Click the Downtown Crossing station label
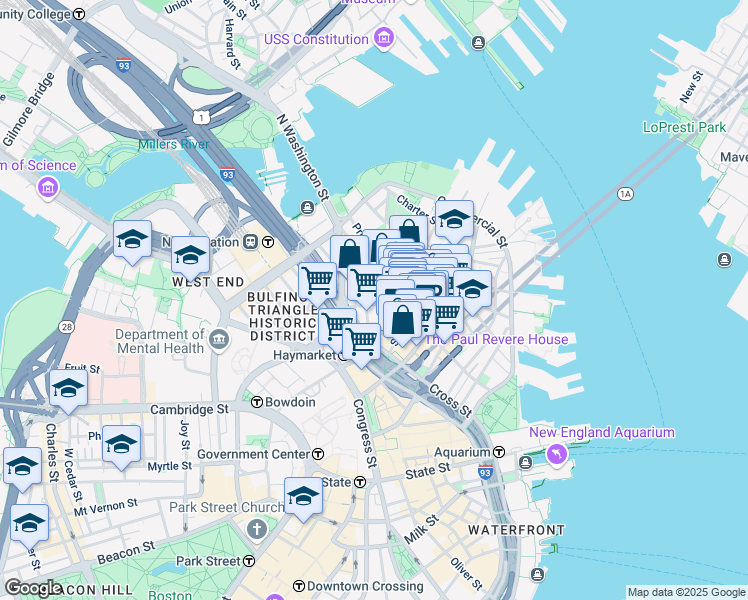 [365, 586]
